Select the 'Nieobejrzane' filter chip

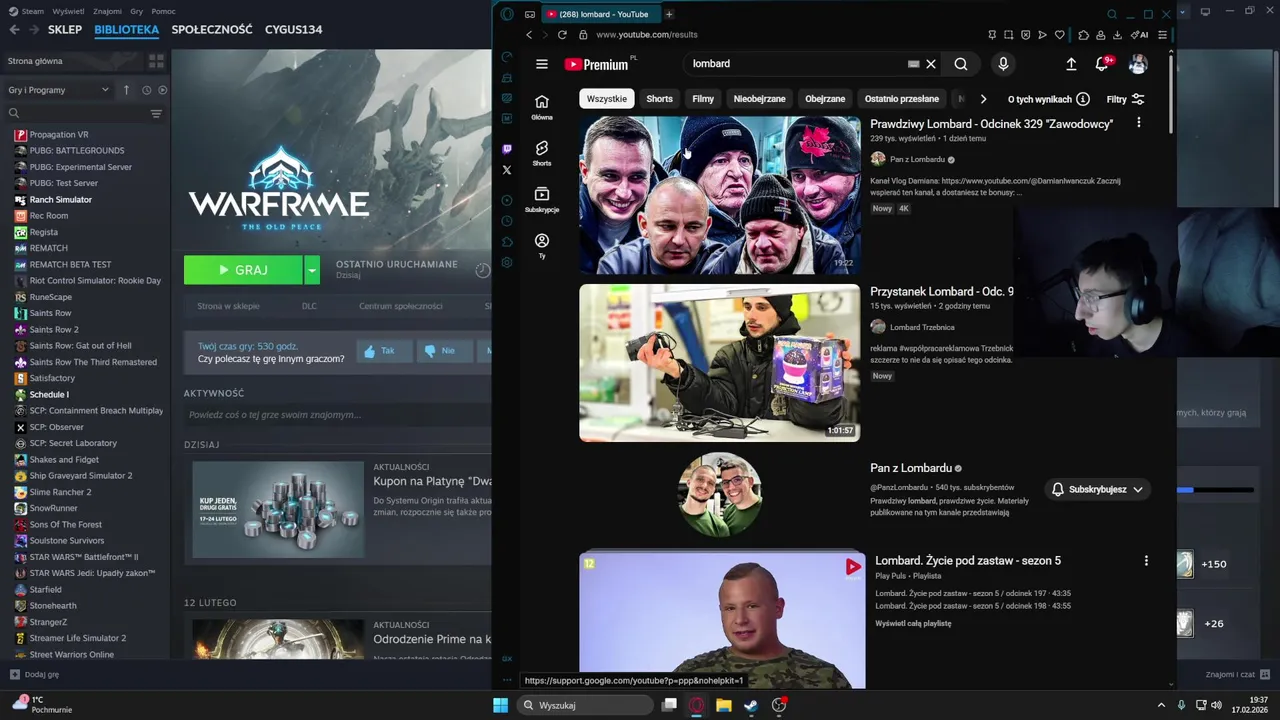(x=760, y=99)
